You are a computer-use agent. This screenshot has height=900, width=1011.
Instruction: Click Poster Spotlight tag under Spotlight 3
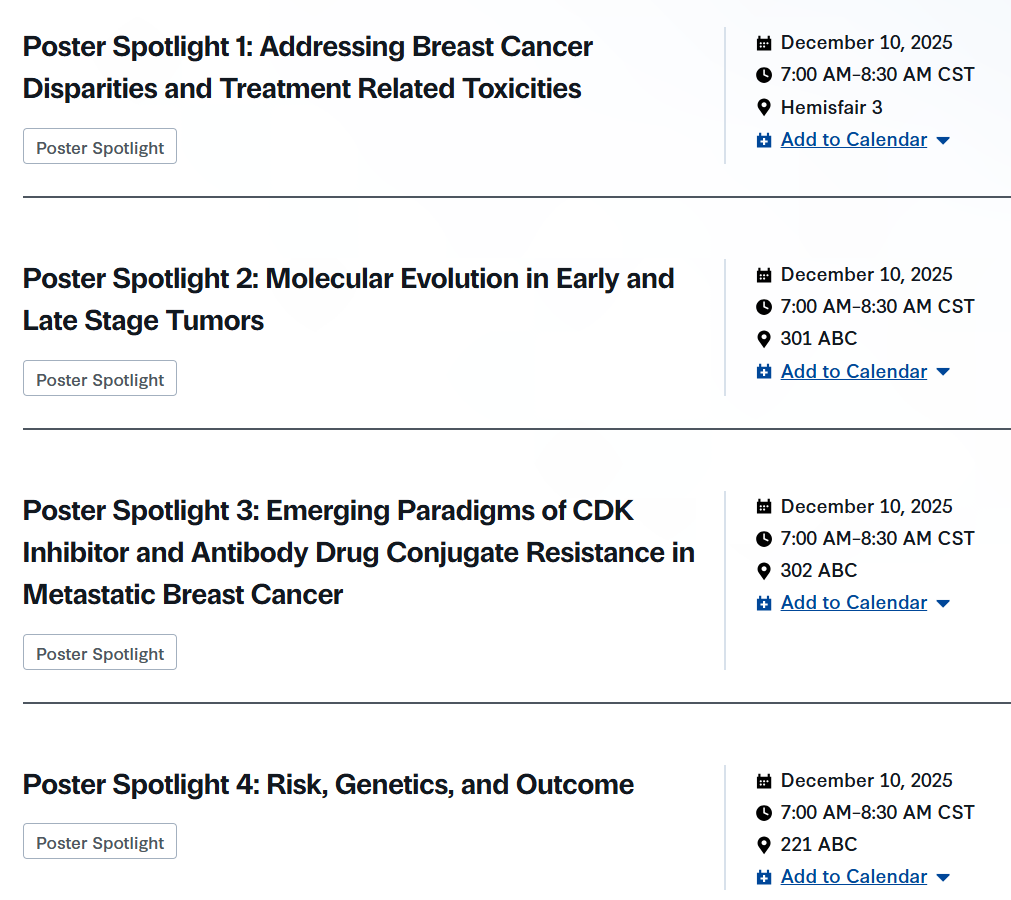tap(100, 653)
